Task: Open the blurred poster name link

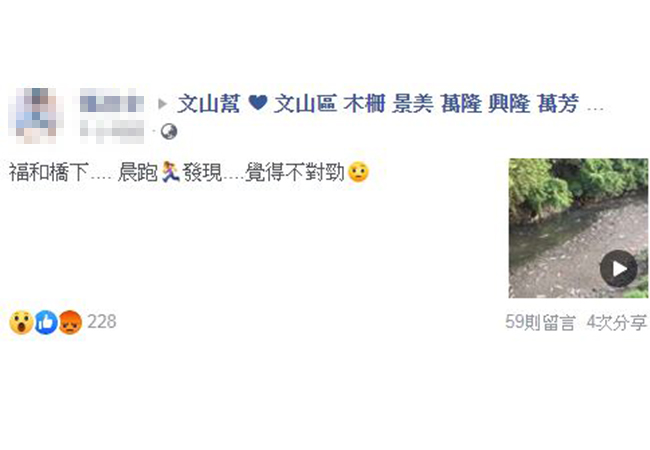Action: tap(112, 102)
